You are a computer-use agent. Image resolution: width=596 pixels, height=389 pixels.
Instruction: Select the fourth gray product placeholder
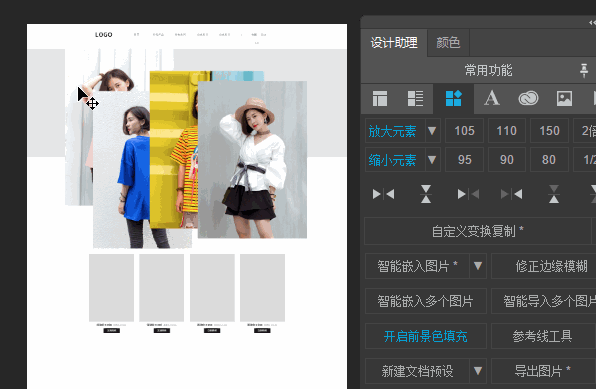coord(262,288)
